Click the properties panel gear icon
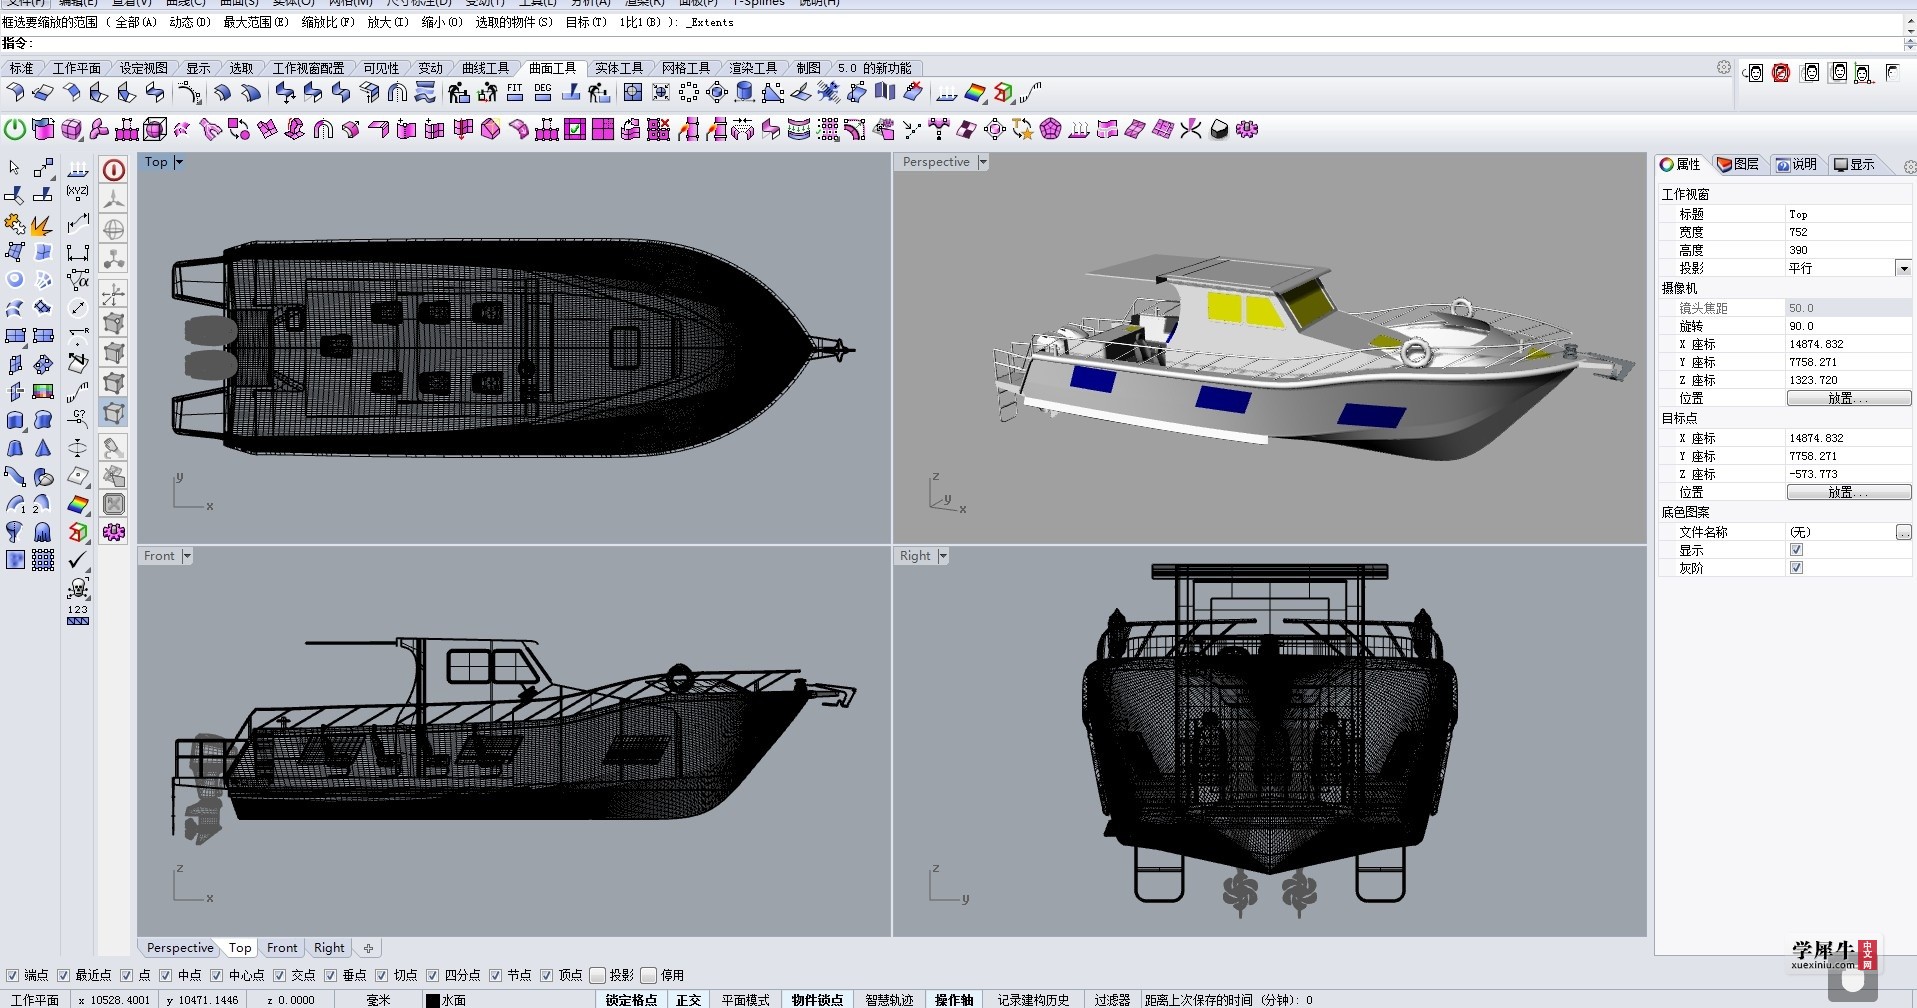 pyautogui.click(x=1909, y=166)
